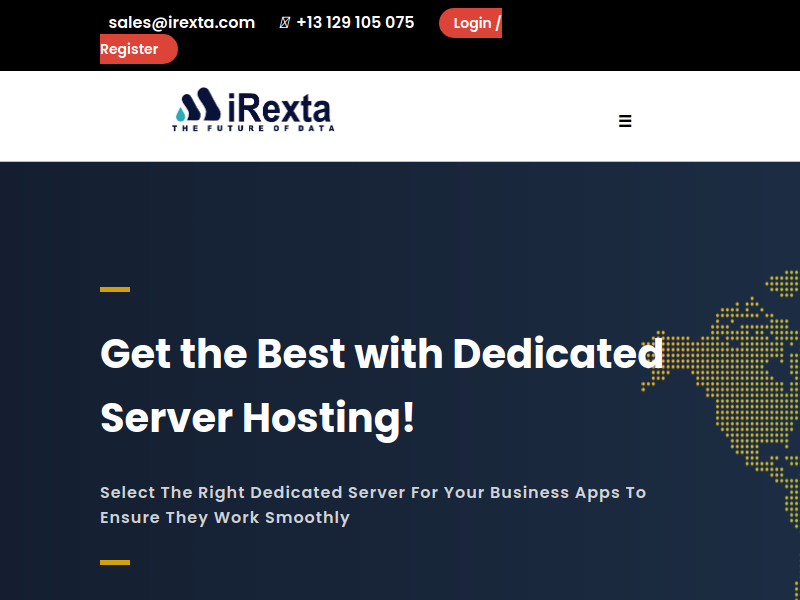The image size is (800, 600).
Task: Click the blue droplet in the logo
Action: click(x=183, y=114)
